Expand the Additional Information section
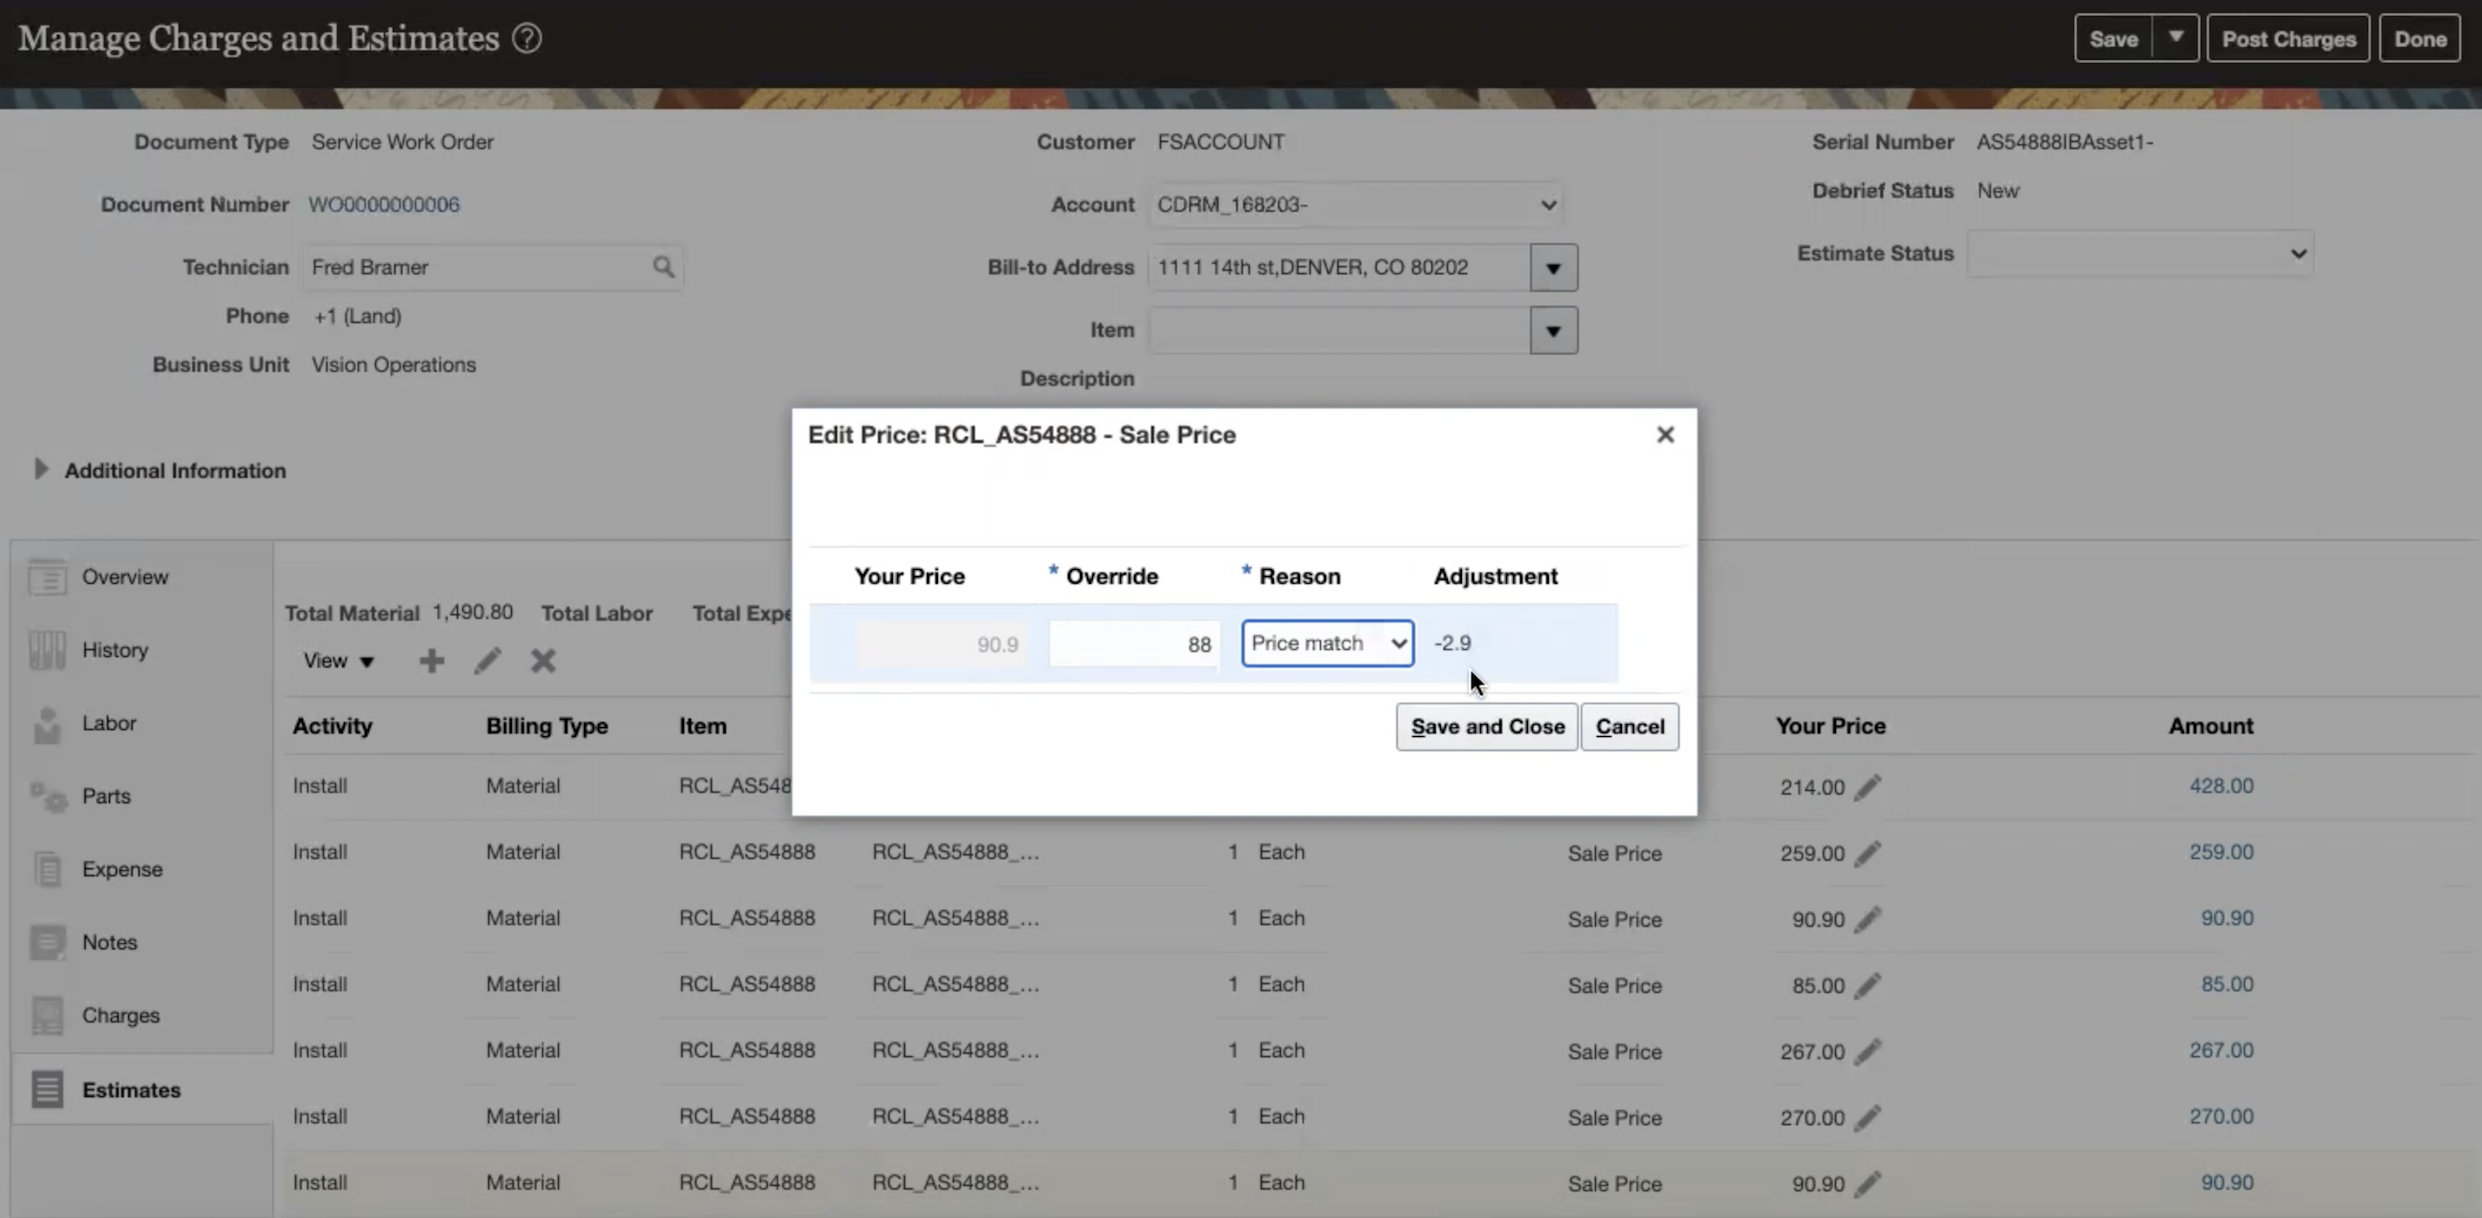Viewport: 2482px width, 1218px height. pos(41,469)
